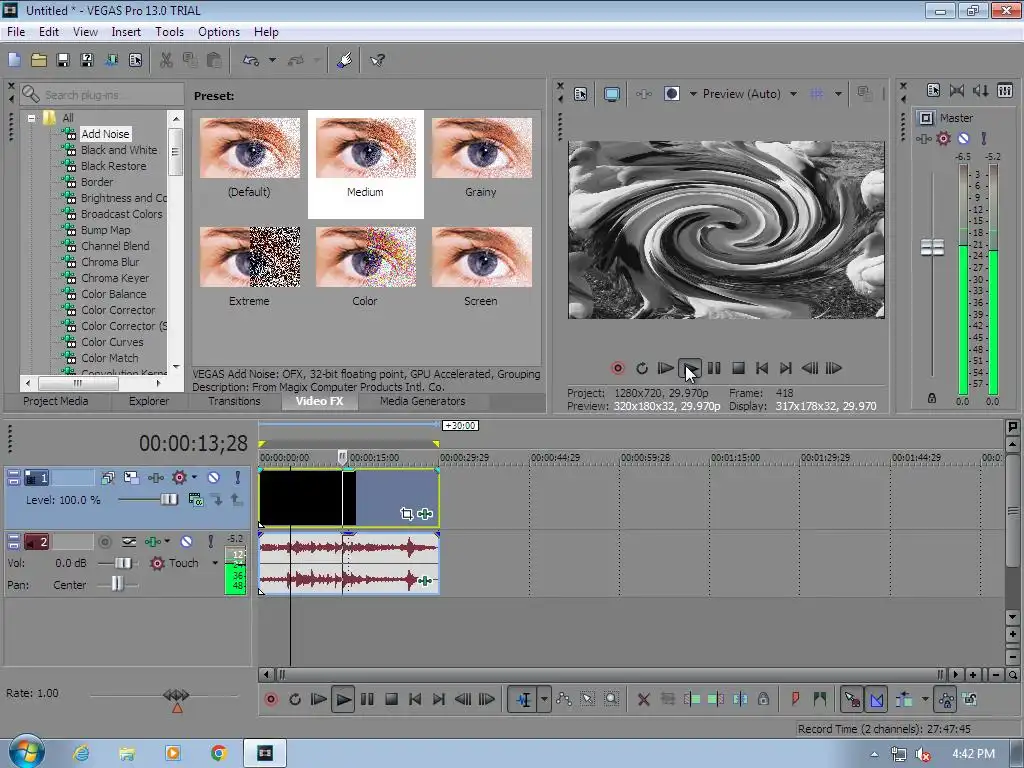Image resolution: width=1024 pixels, height=768 pixels.
Task: Switch to the Transitions tab
Action: (234, 401)
